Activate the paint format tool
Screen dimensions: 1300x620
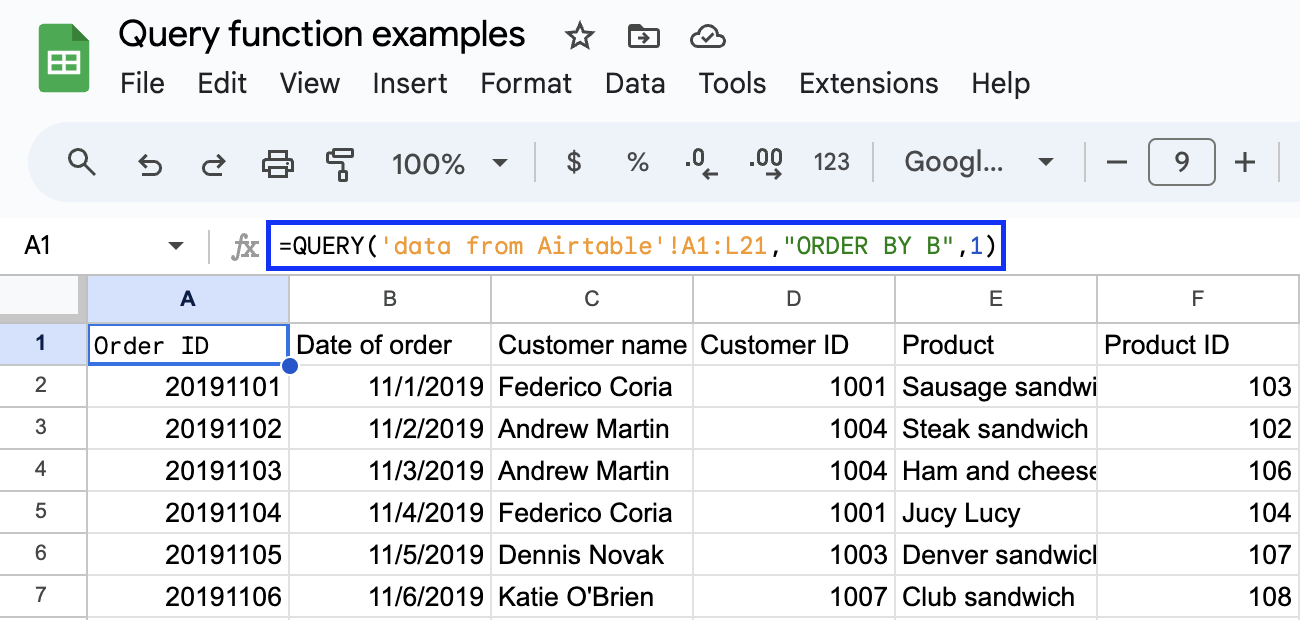341,163
